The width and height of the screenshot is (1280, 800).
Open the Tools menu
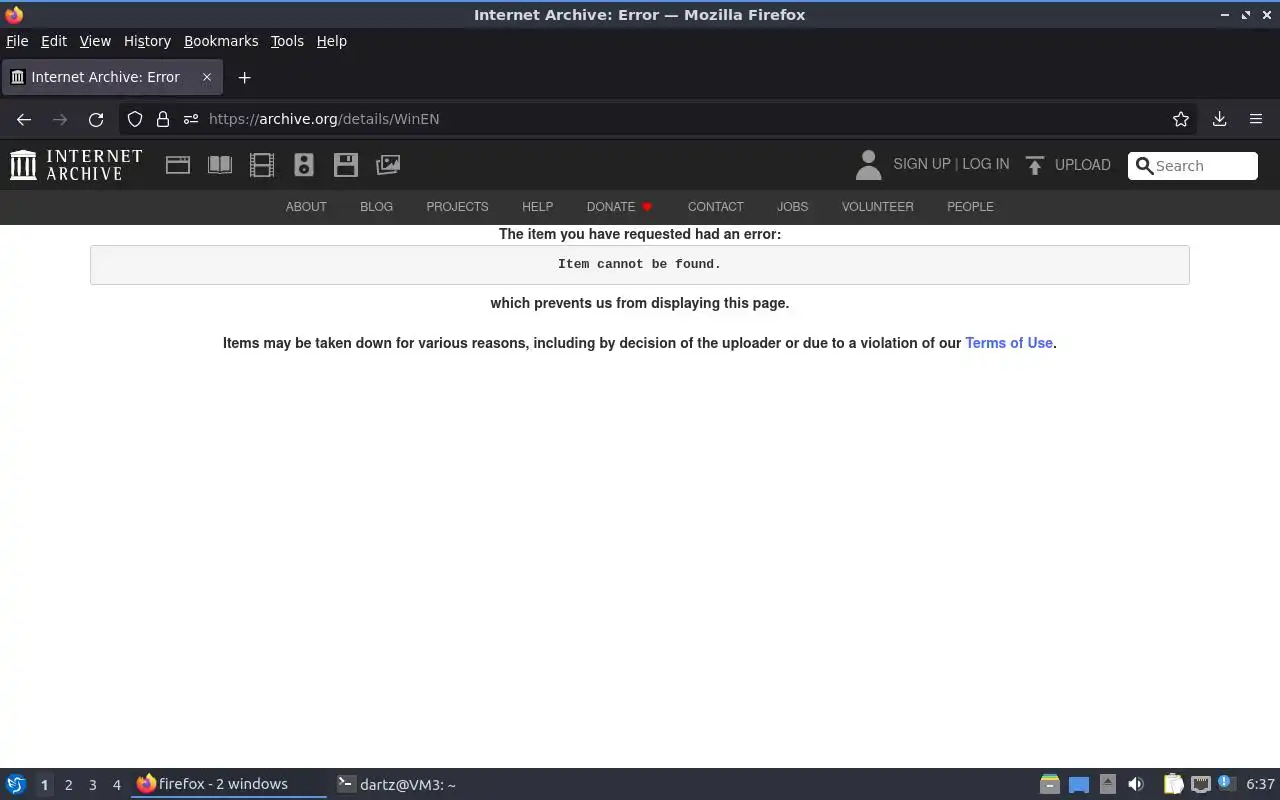pyautogui.click(x=287, y=41)
